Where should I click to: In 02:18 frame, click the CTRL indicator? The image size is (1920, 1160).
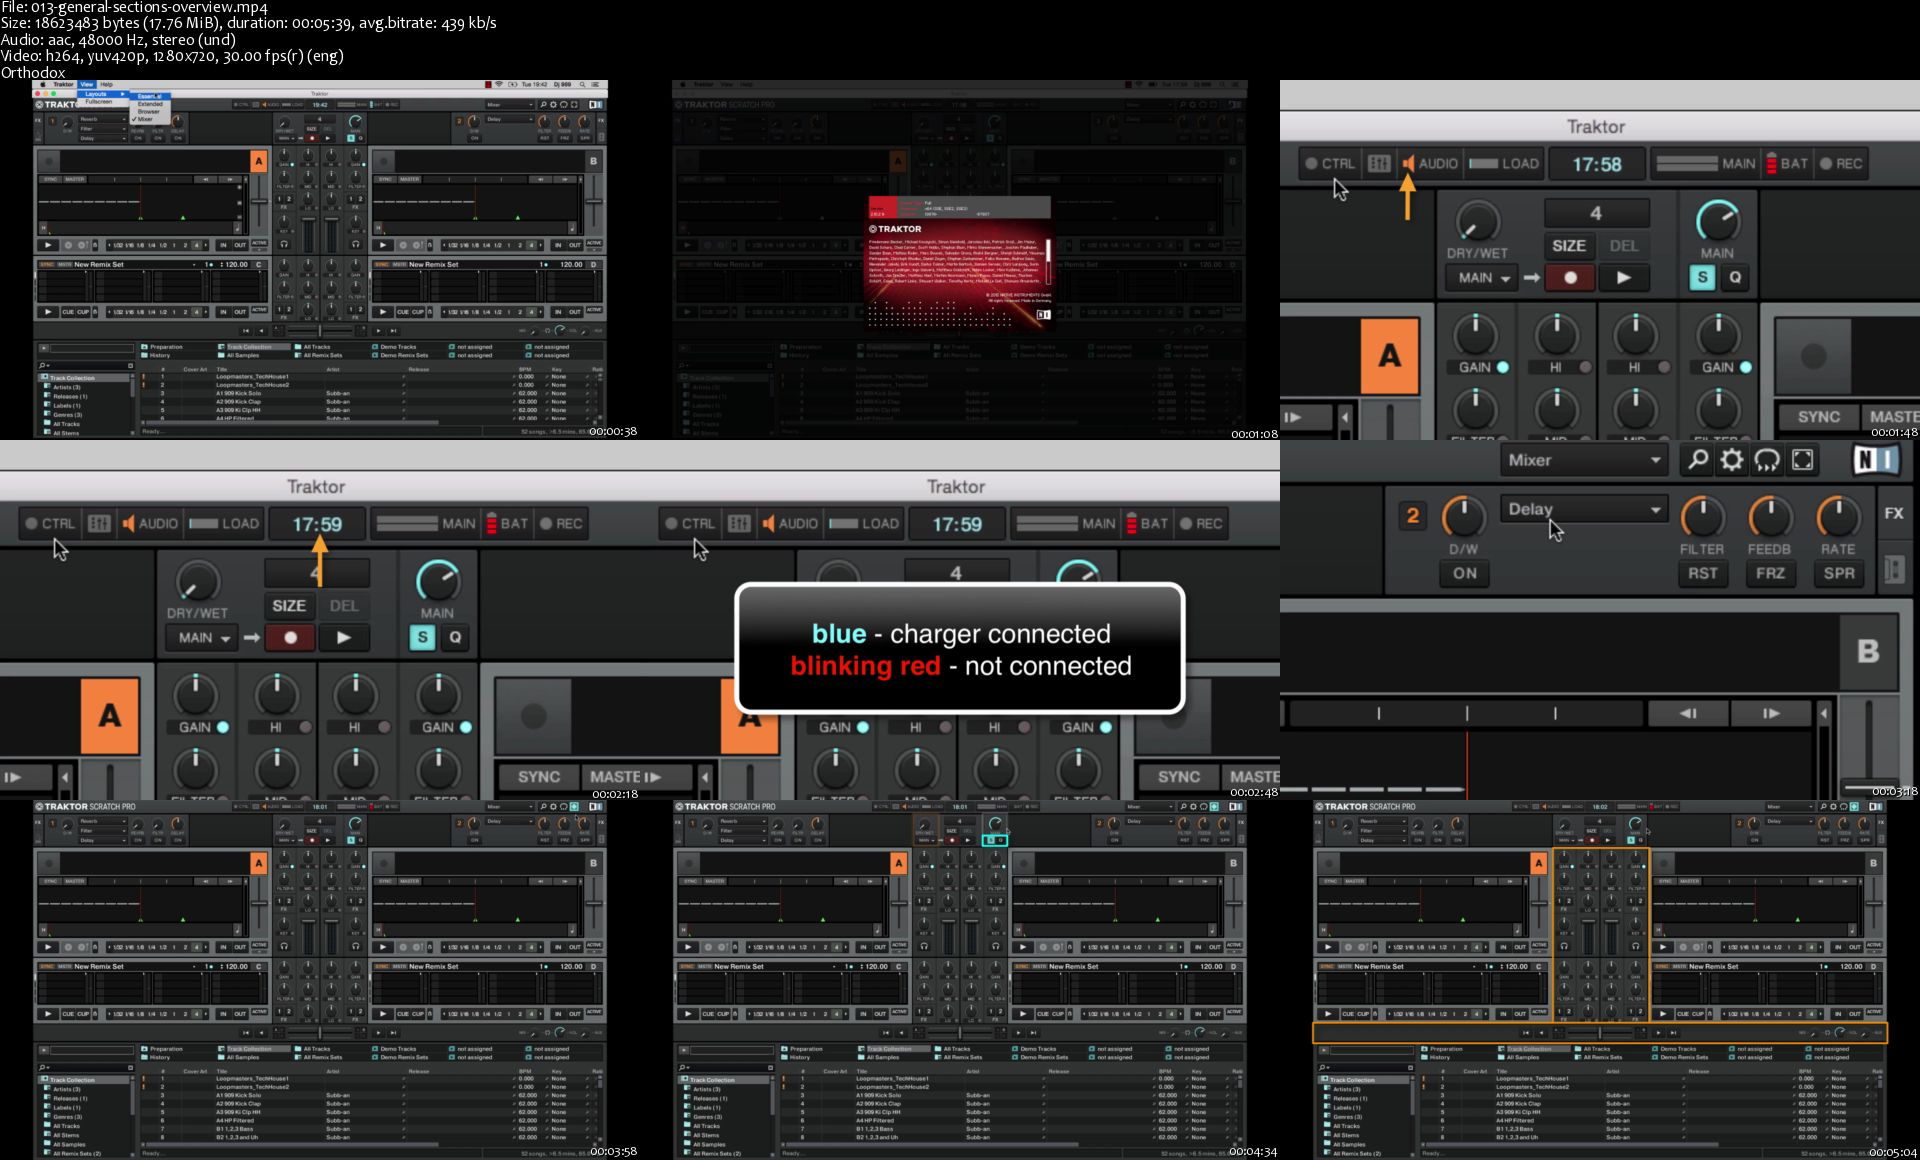(x=50, y=523)
